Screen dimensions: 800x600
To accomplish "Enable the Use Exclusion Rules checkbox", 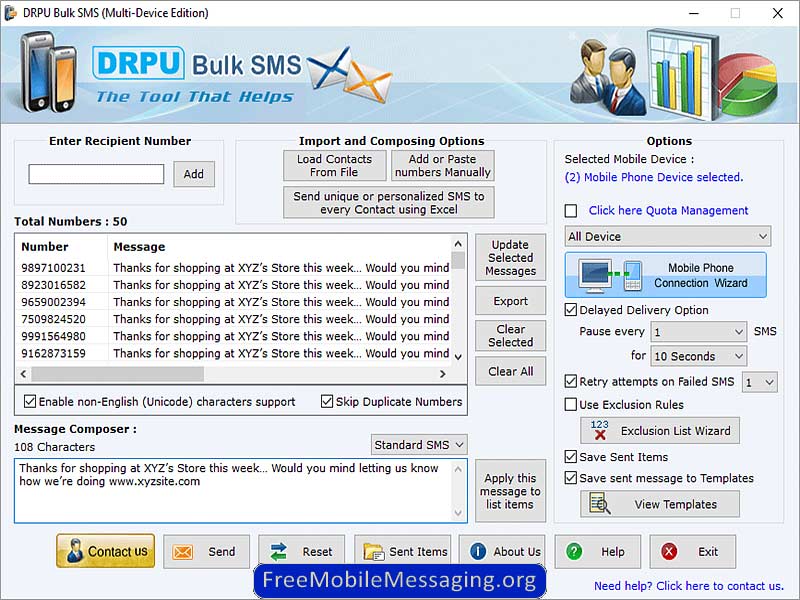I will point(571,405).
